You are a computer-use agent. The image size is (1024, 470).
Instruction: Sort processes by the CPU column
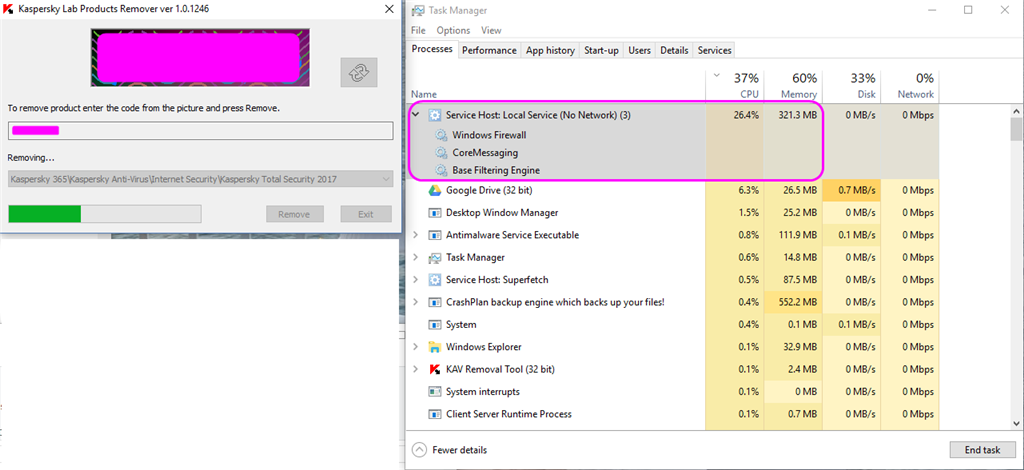coord(735,86)
